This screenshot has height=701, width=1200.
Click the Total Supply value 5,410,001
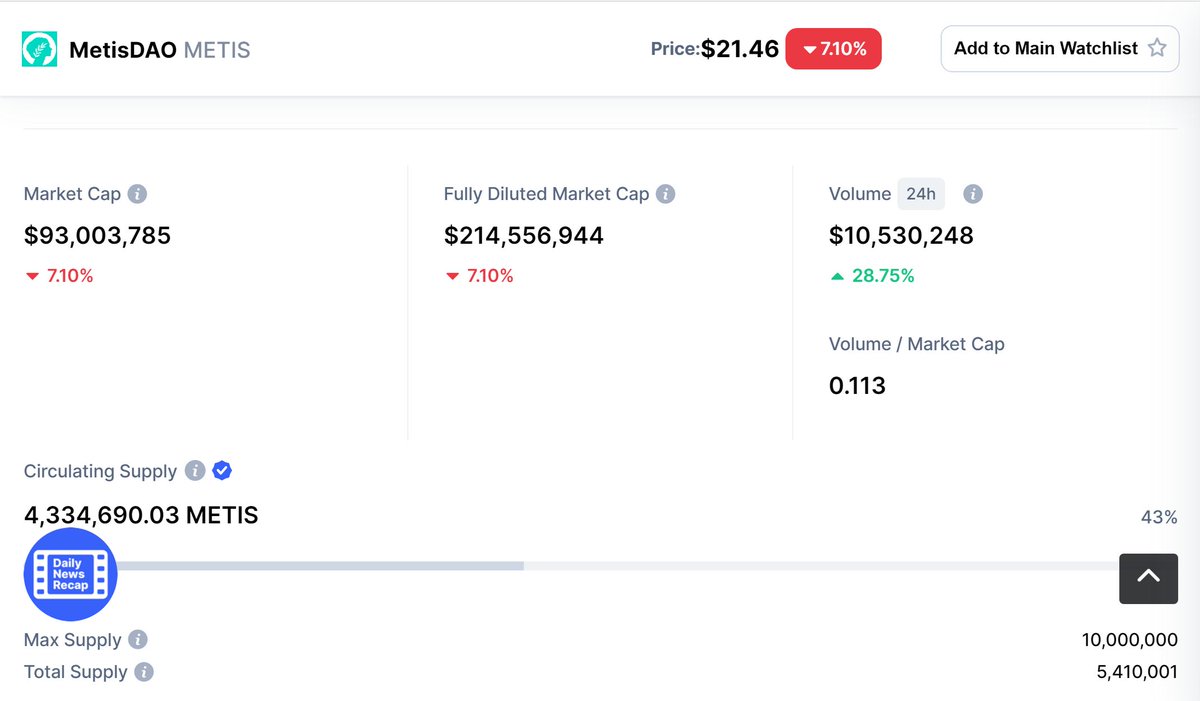tap(1137, 672)
